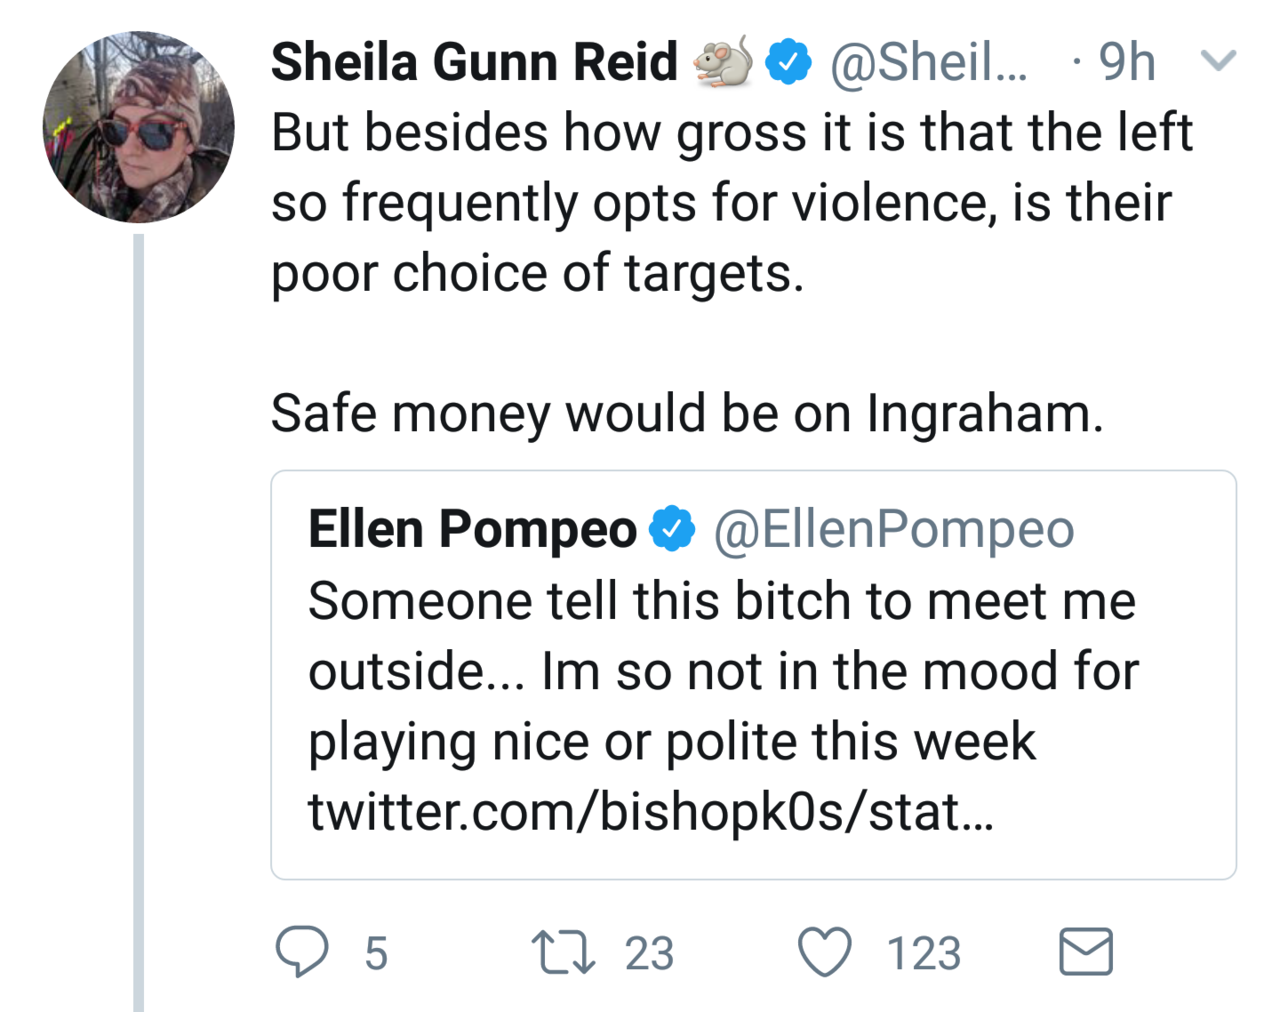
Task: Retweet this tweet using the arrows icon
Action: click(x=563, y=952)
